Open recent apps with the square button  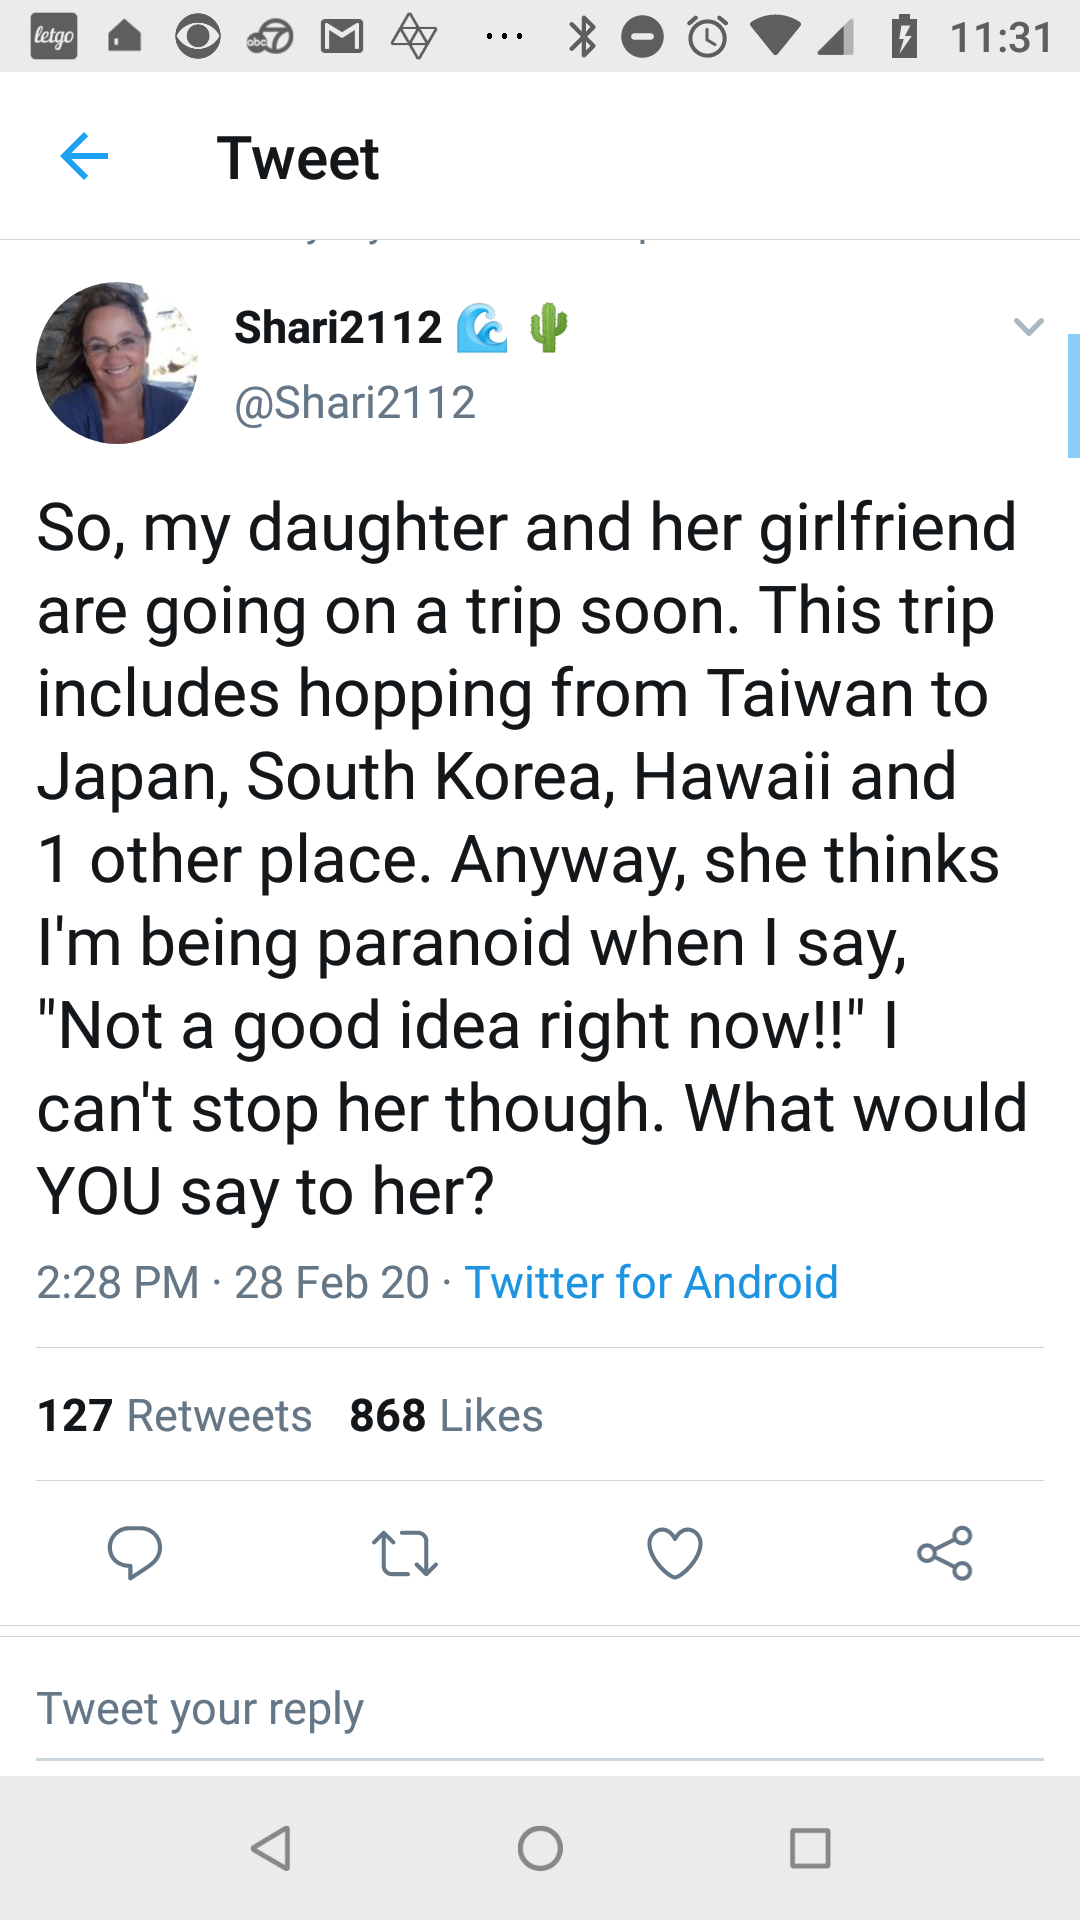[x=810, y=1848]
